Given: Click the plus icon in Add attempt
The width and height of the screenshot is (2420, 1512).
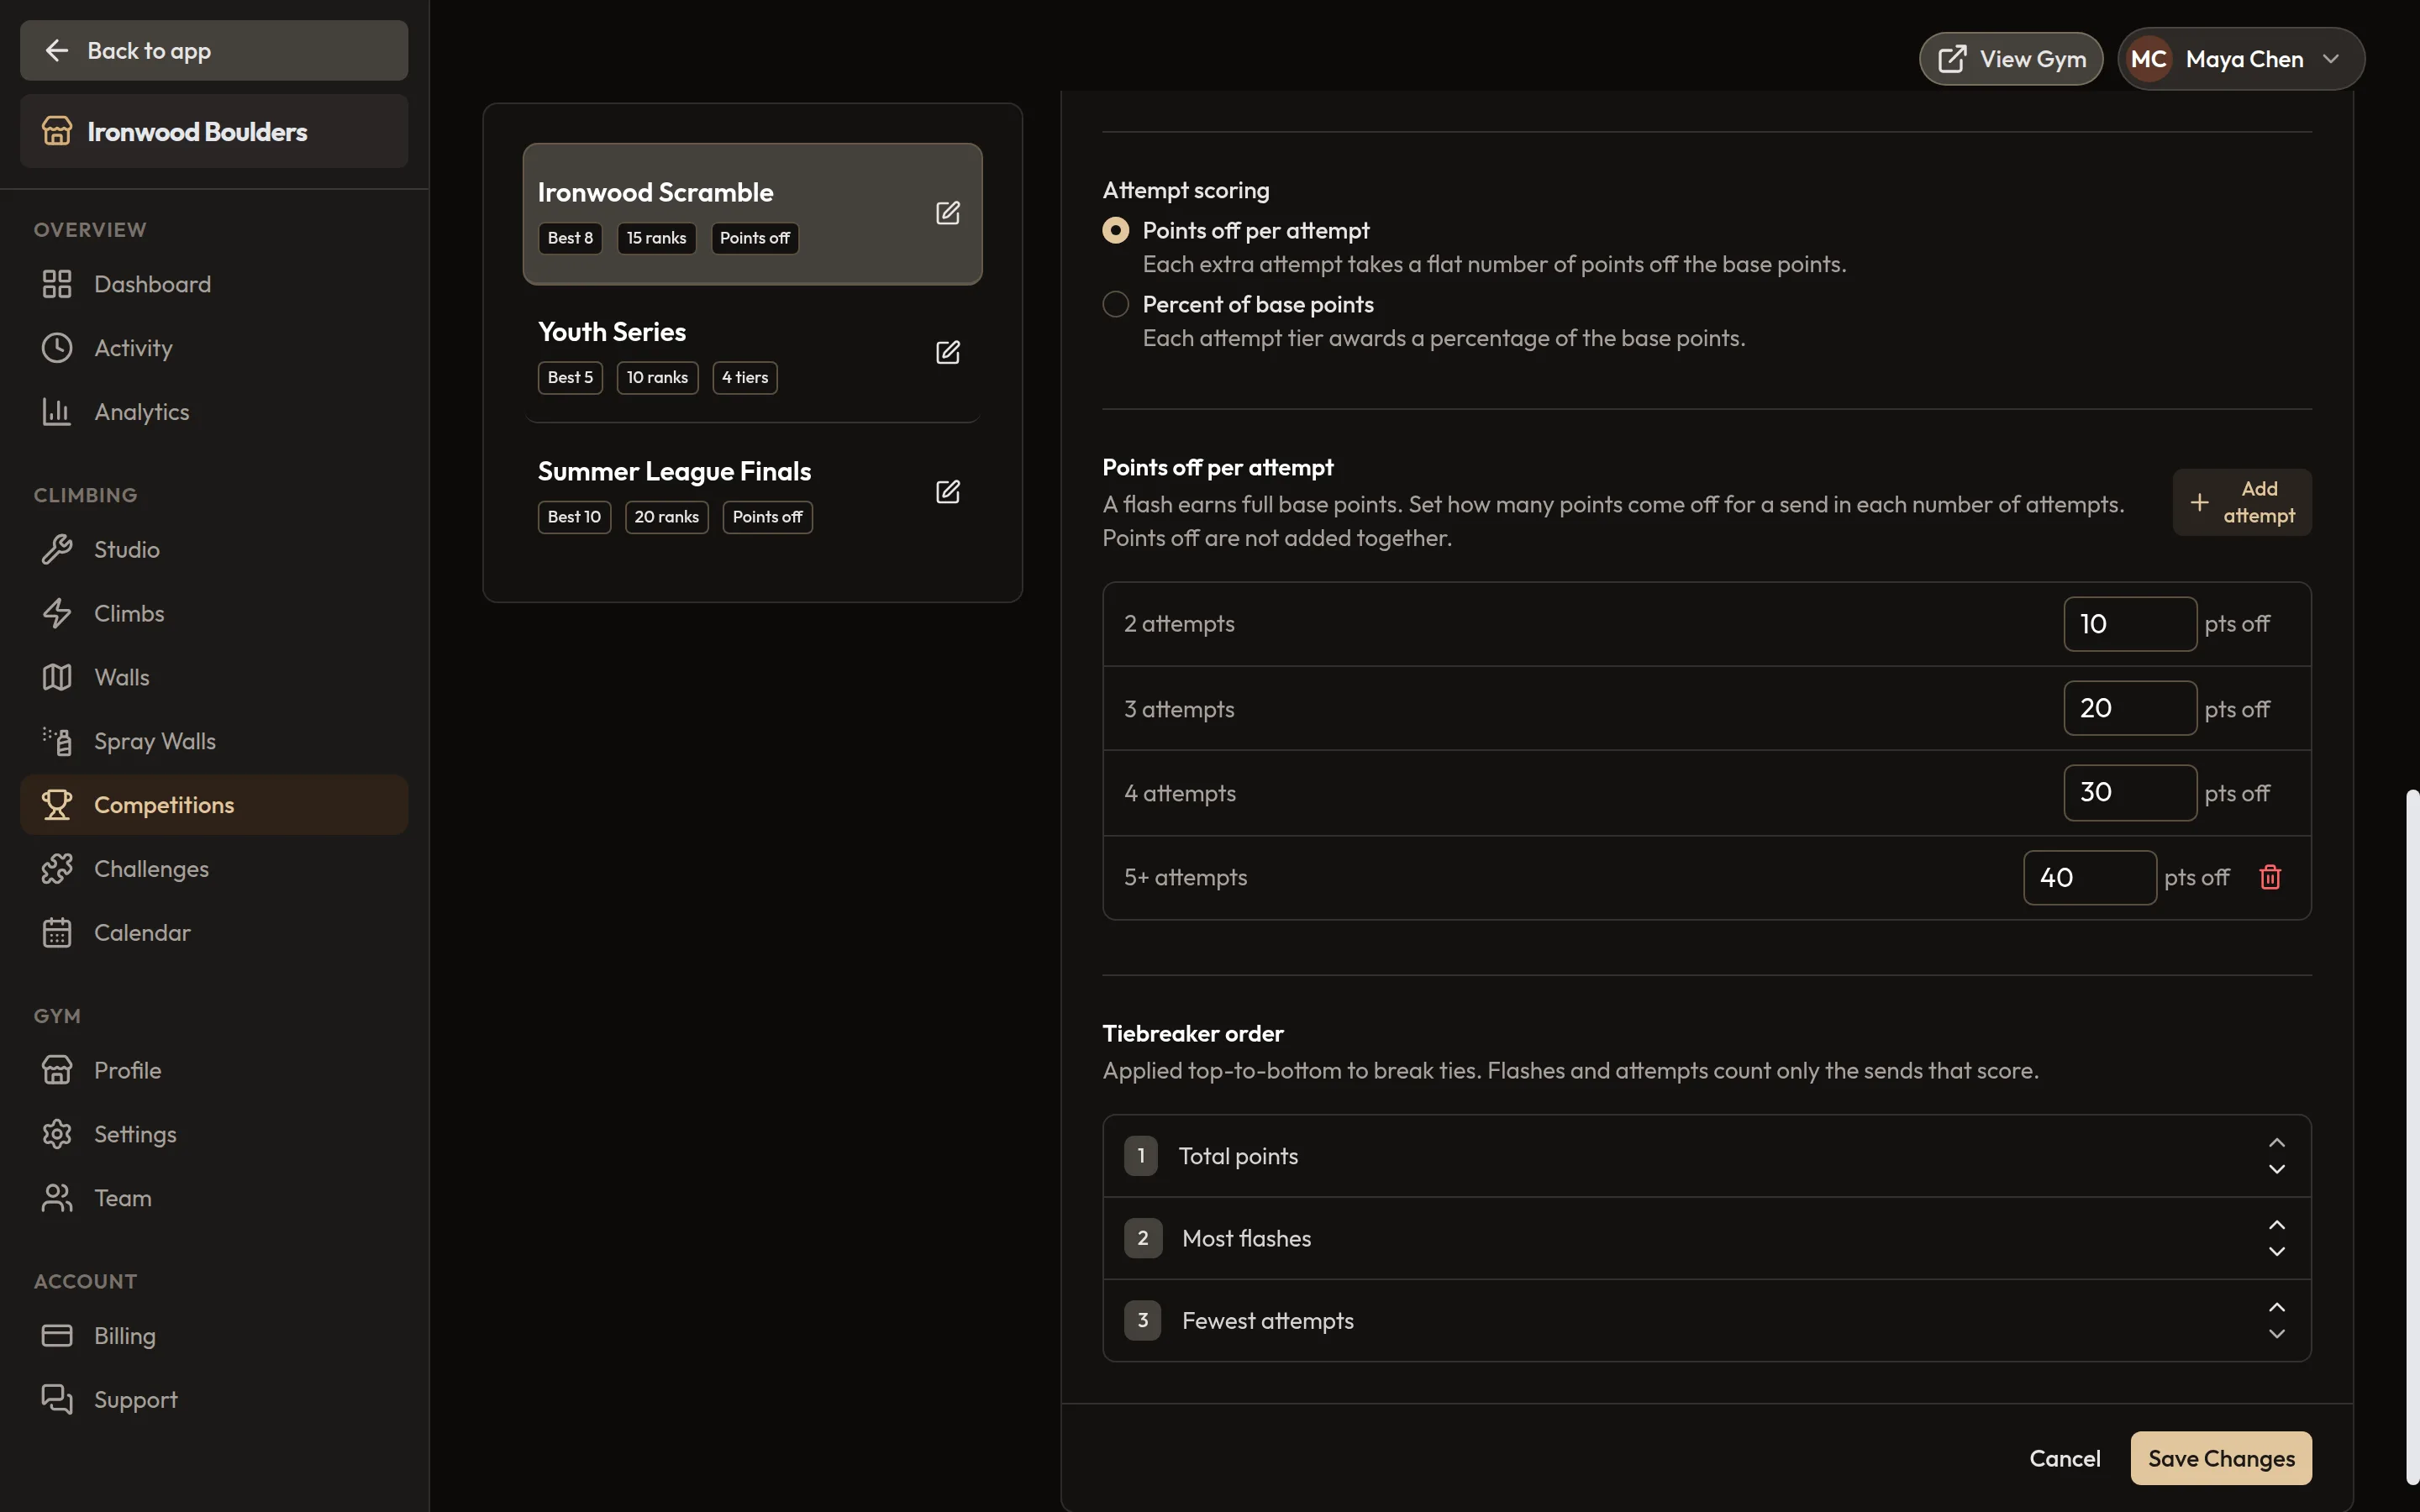Looking at the screenshot, I should click(x=2199, y=502).
